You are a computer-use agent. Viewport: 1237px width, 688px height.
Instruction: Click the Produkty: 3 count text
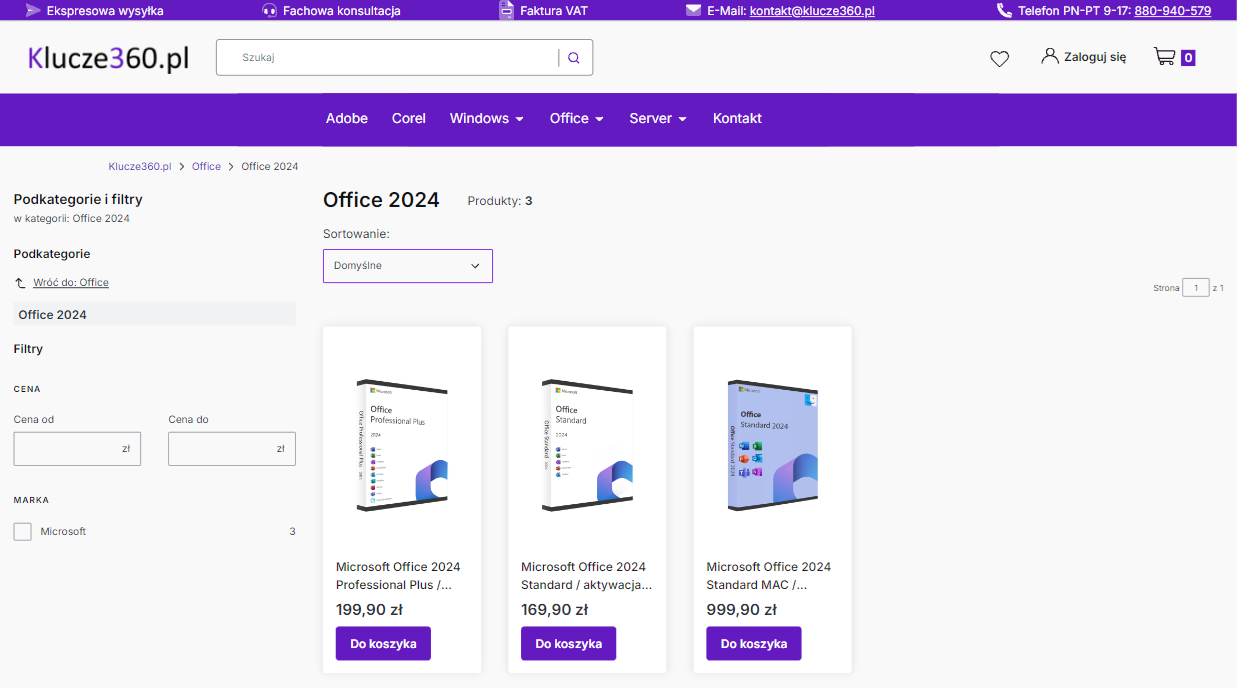click(x=500, y=201)
